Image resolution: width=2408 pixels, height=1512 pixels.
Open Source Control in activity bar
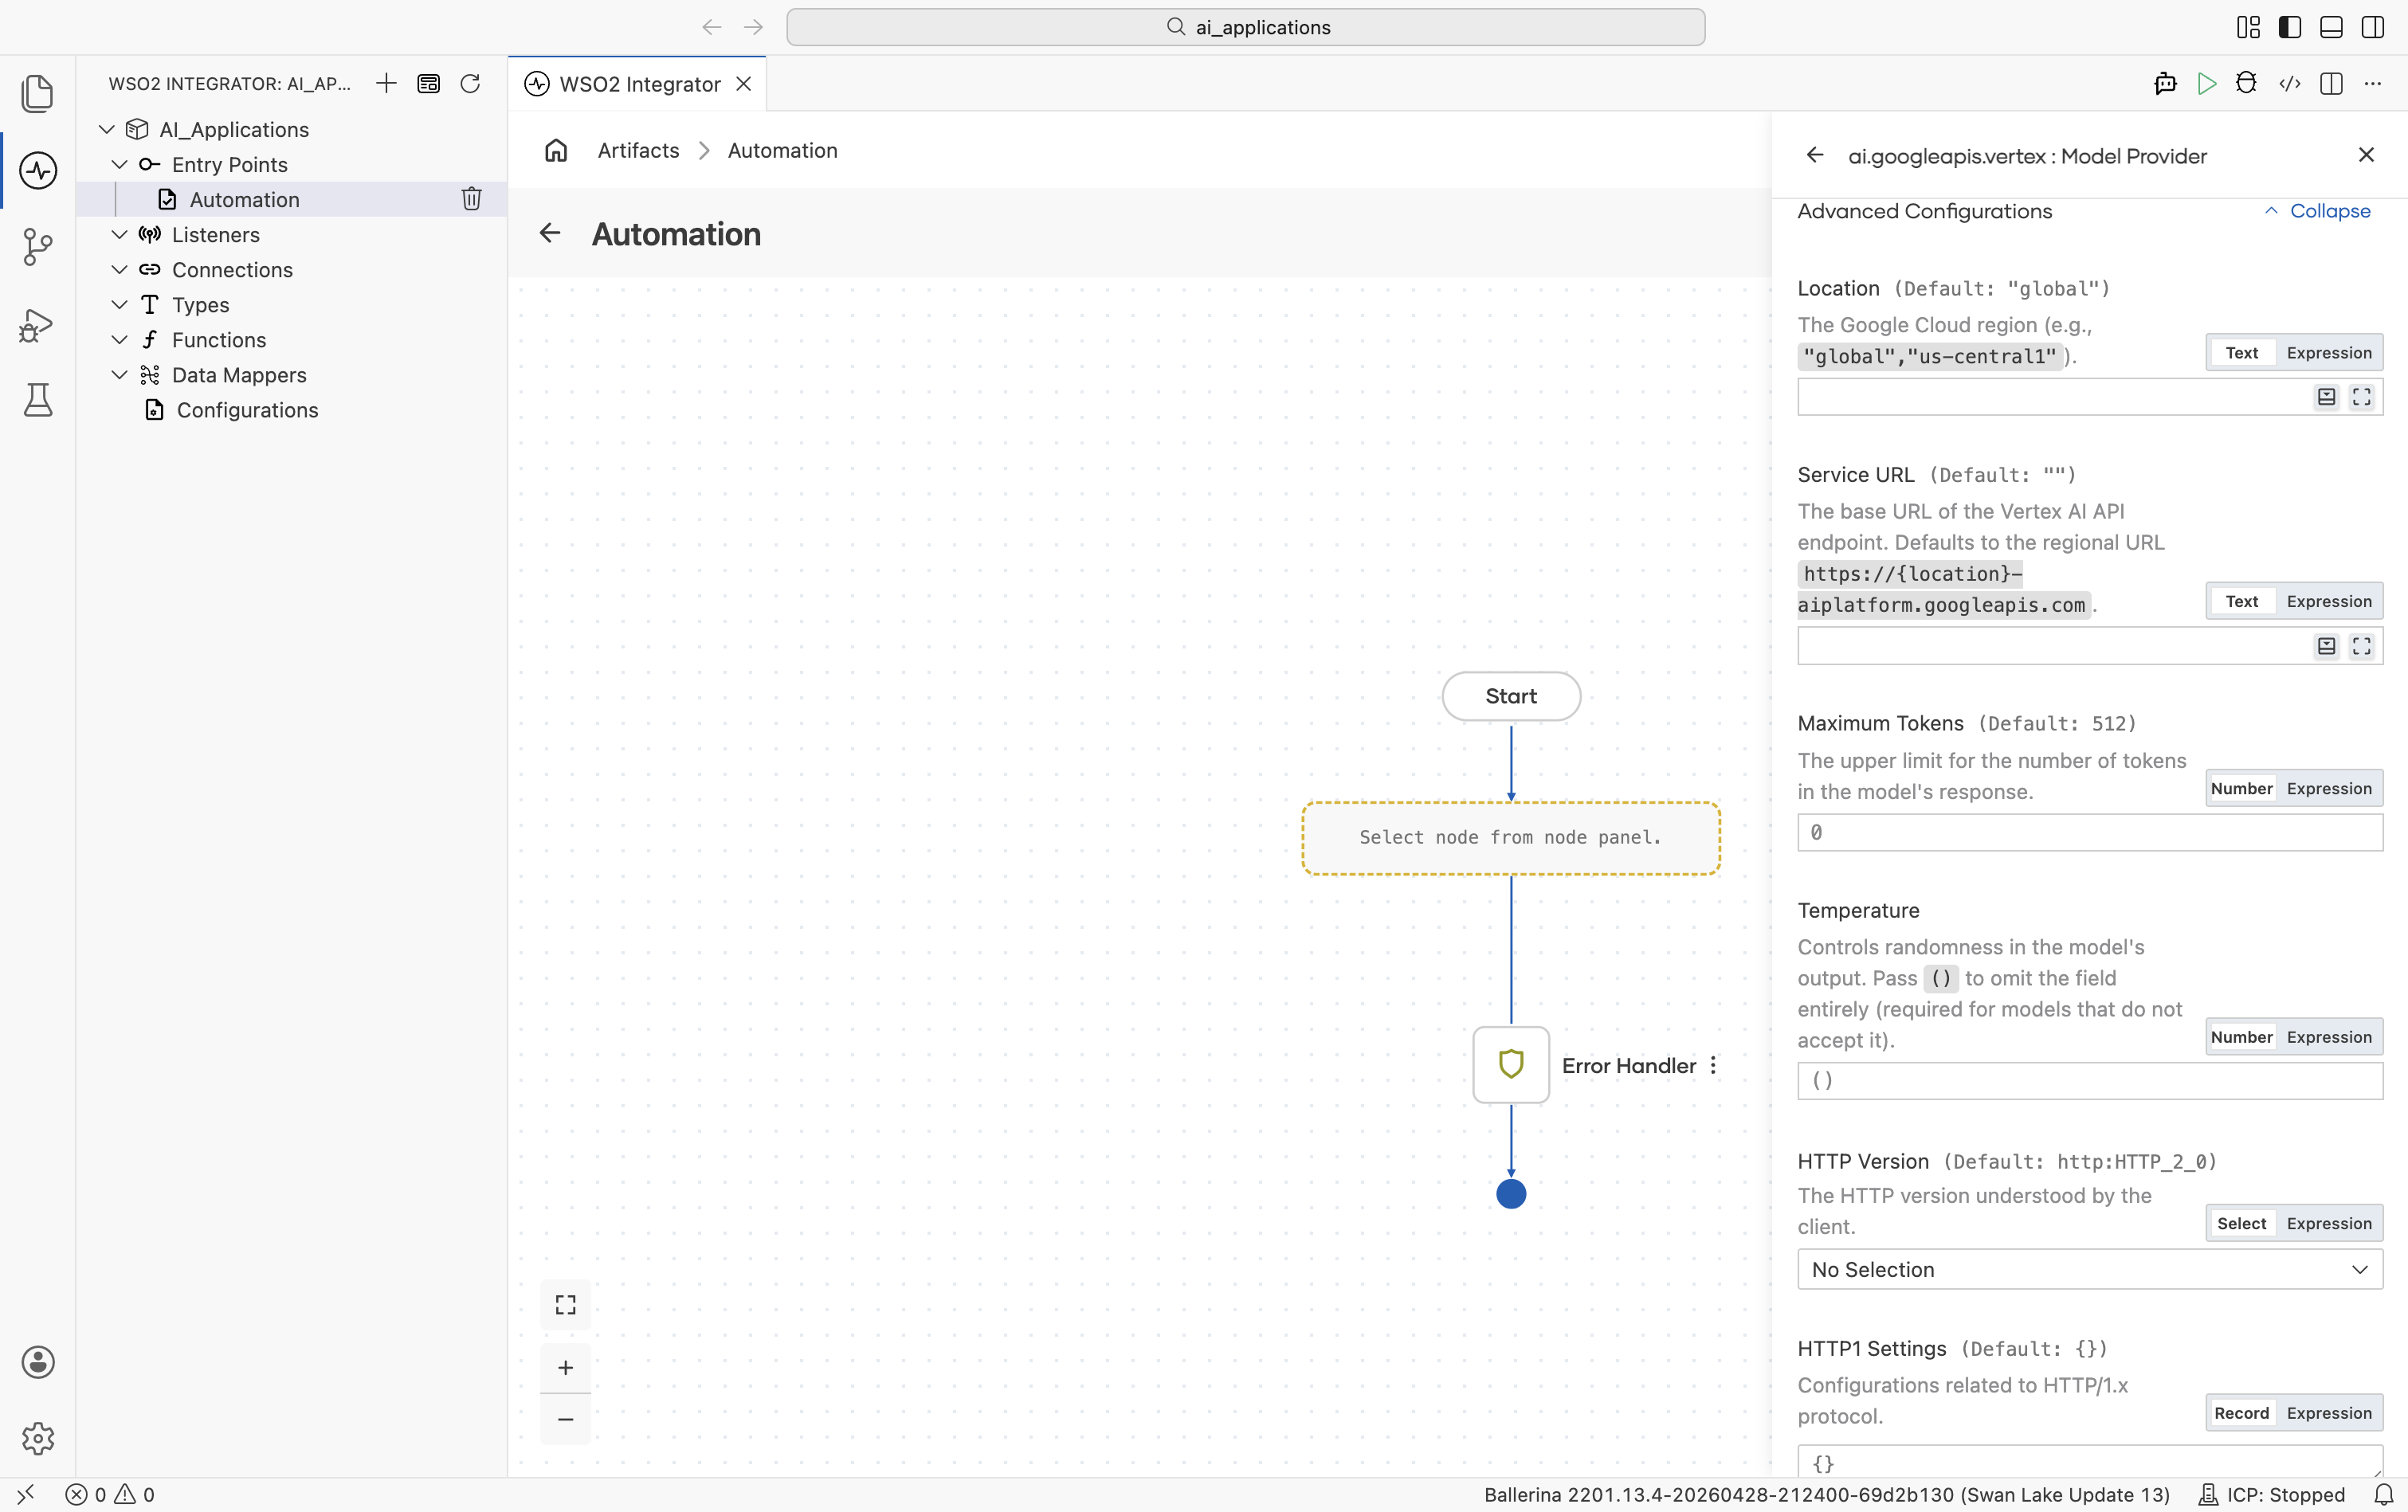pos(38,246)
